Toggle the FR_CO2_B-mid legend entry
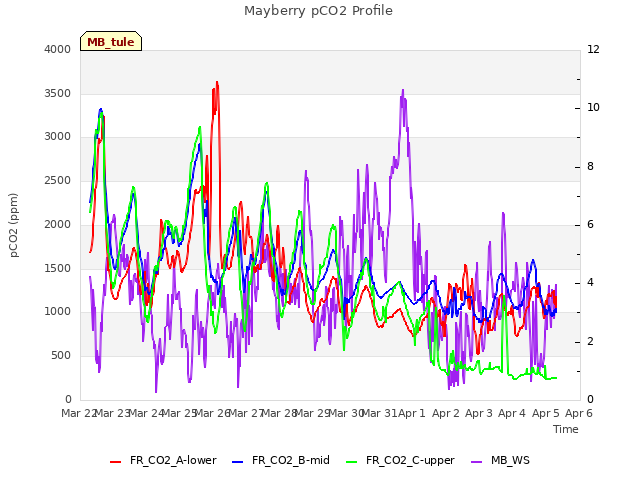Screen dimensions: 640x480 [x=281, y=460]
